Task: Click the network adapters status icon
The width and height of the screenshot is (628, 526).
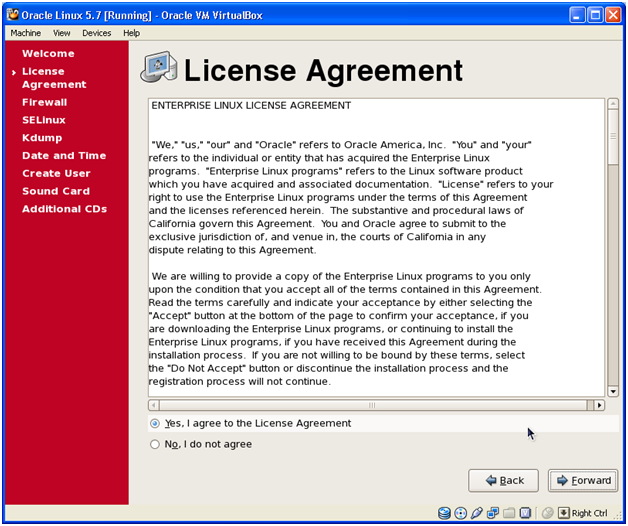Action: (x=493, y=513)
